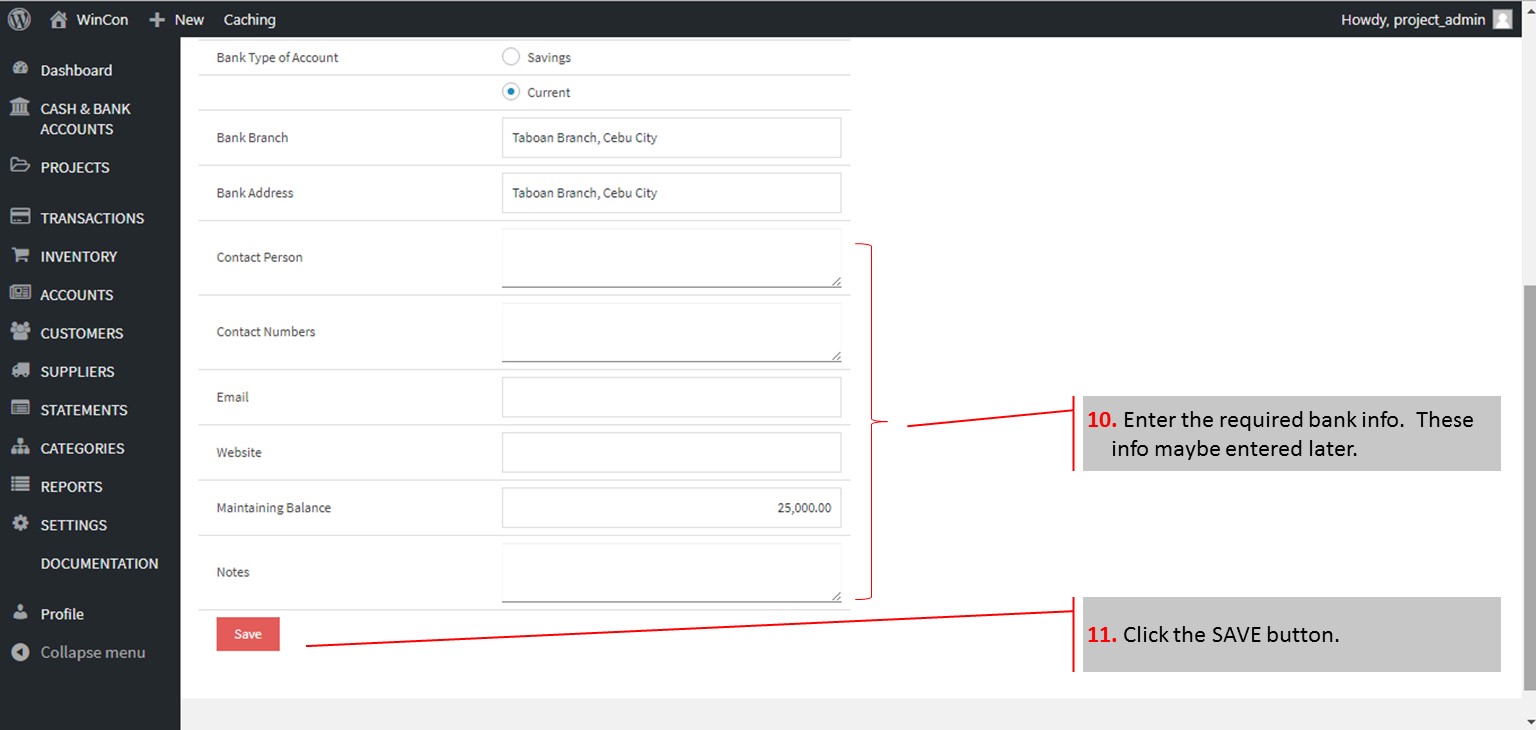The width and height of the screenshot is (1536, 730).
Task: Open the Caching link in admin bar
Action: pos(249,19)
